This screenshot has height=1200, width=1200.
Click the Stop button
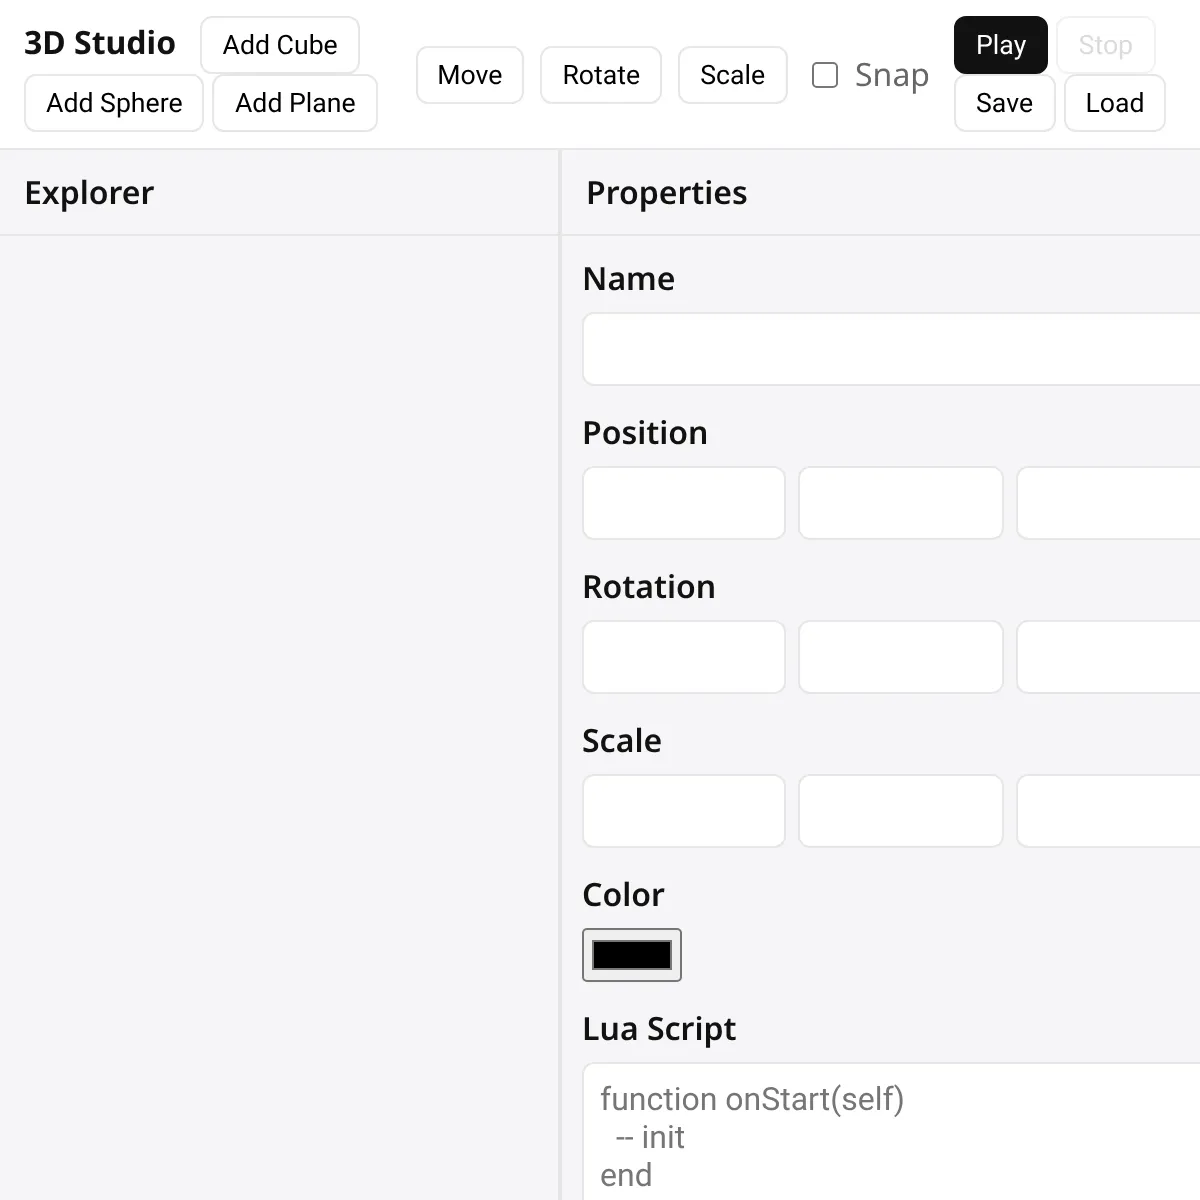point(1106,45)
